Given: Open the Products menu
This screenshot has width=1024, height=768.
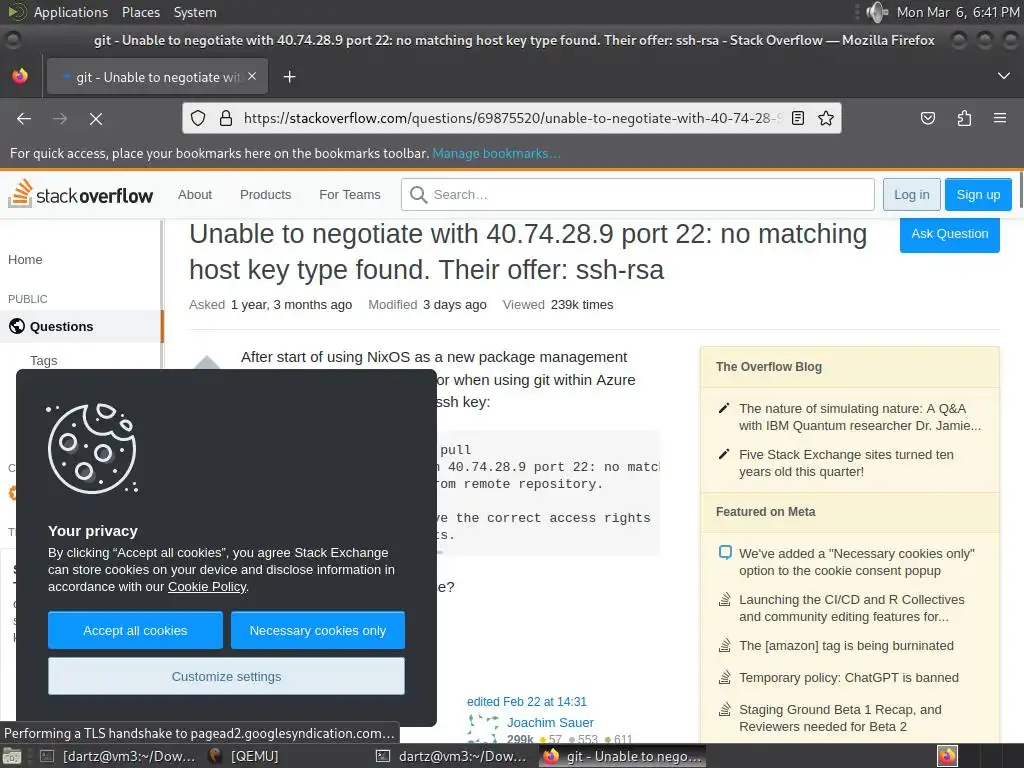Looking at the screenshot, I should click(x=265, y=195).
